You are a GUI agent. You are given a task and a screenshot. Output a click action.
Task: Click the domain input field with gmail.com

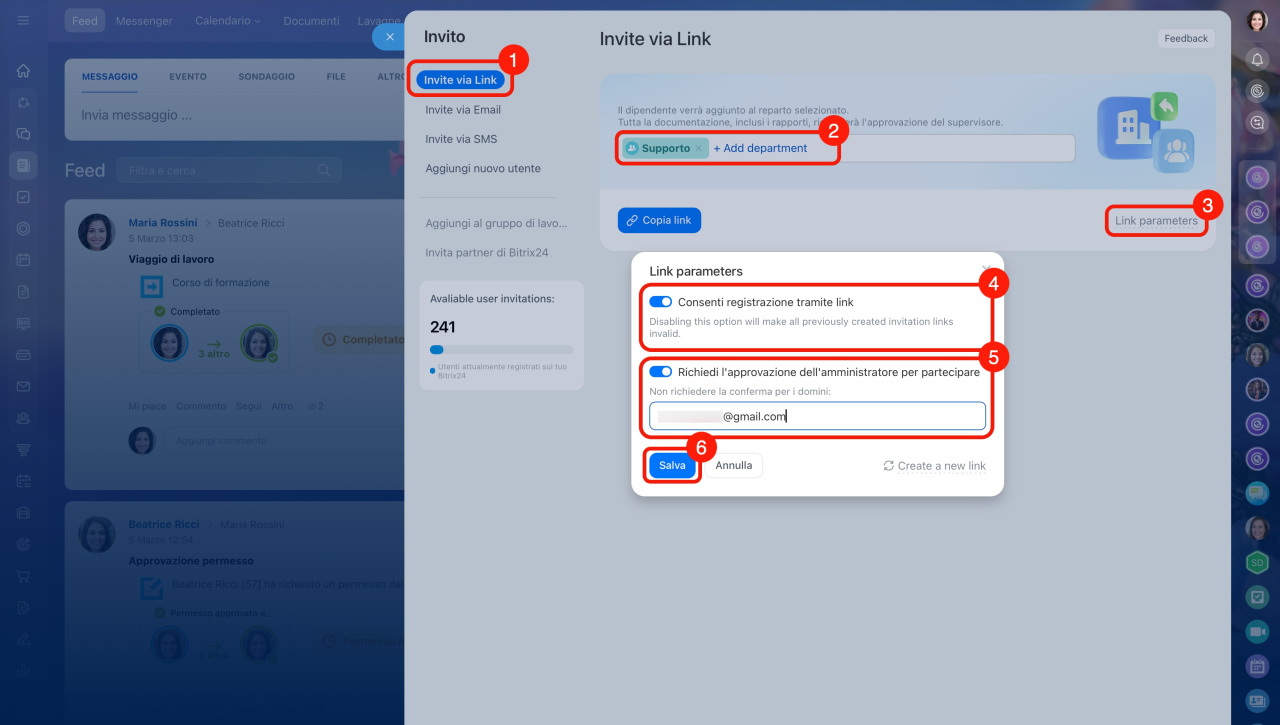click(x=817, y=416)
